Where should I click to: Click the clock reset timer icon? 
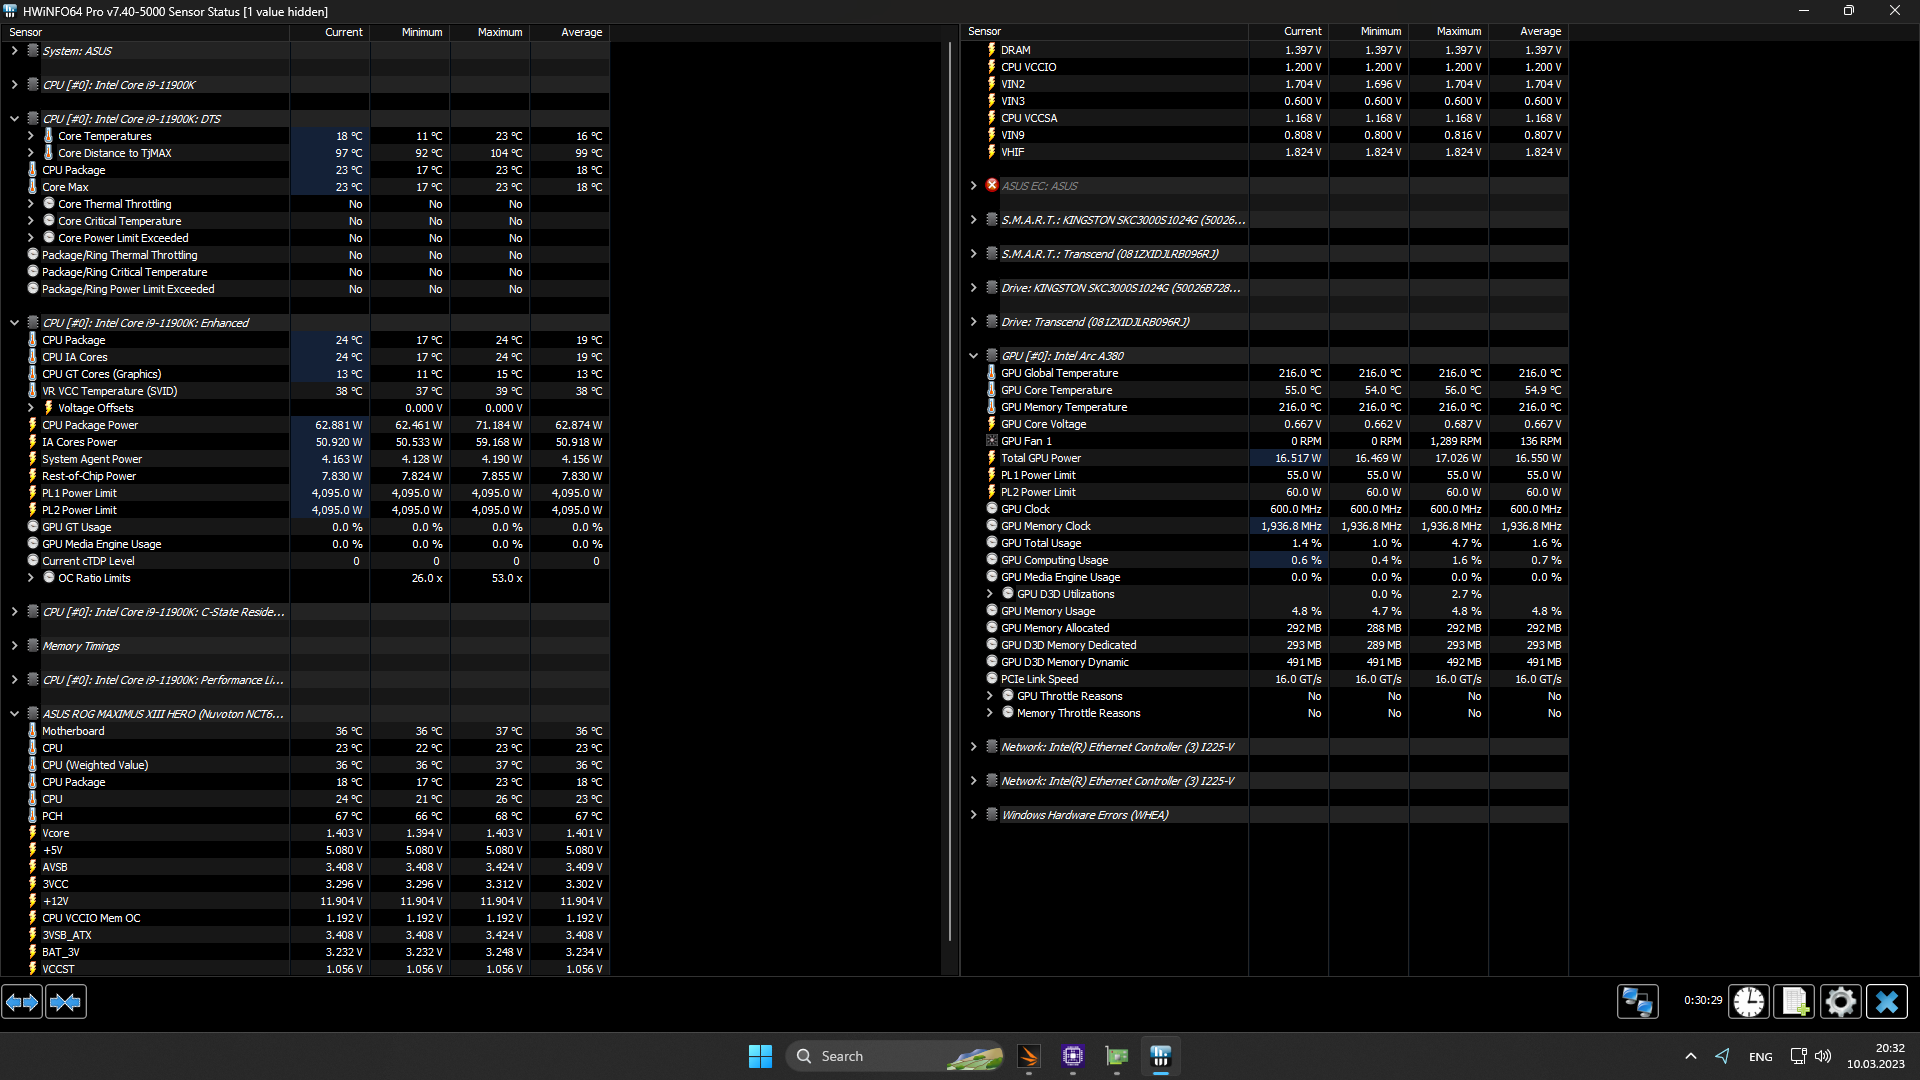[x=1749, y=1002]
